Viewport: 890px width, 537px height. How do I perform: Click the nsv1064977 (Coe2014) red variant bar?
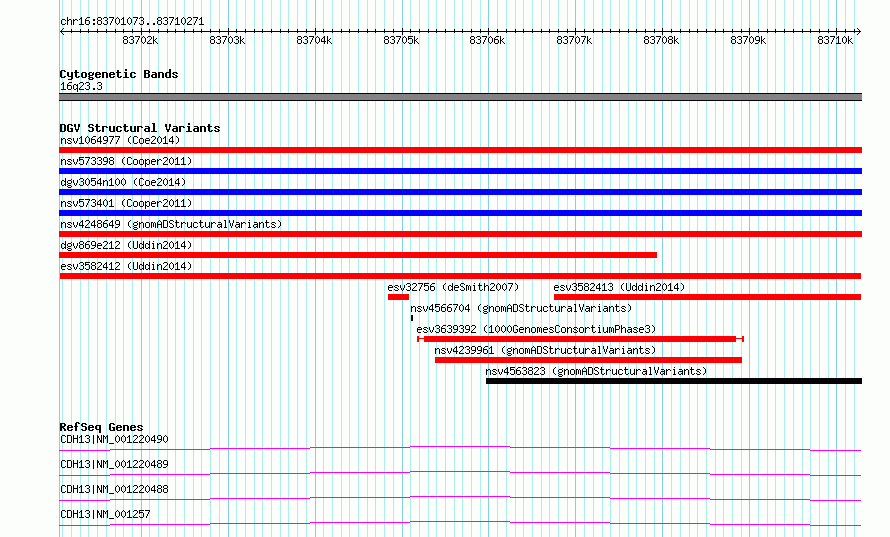pos(460,150)
